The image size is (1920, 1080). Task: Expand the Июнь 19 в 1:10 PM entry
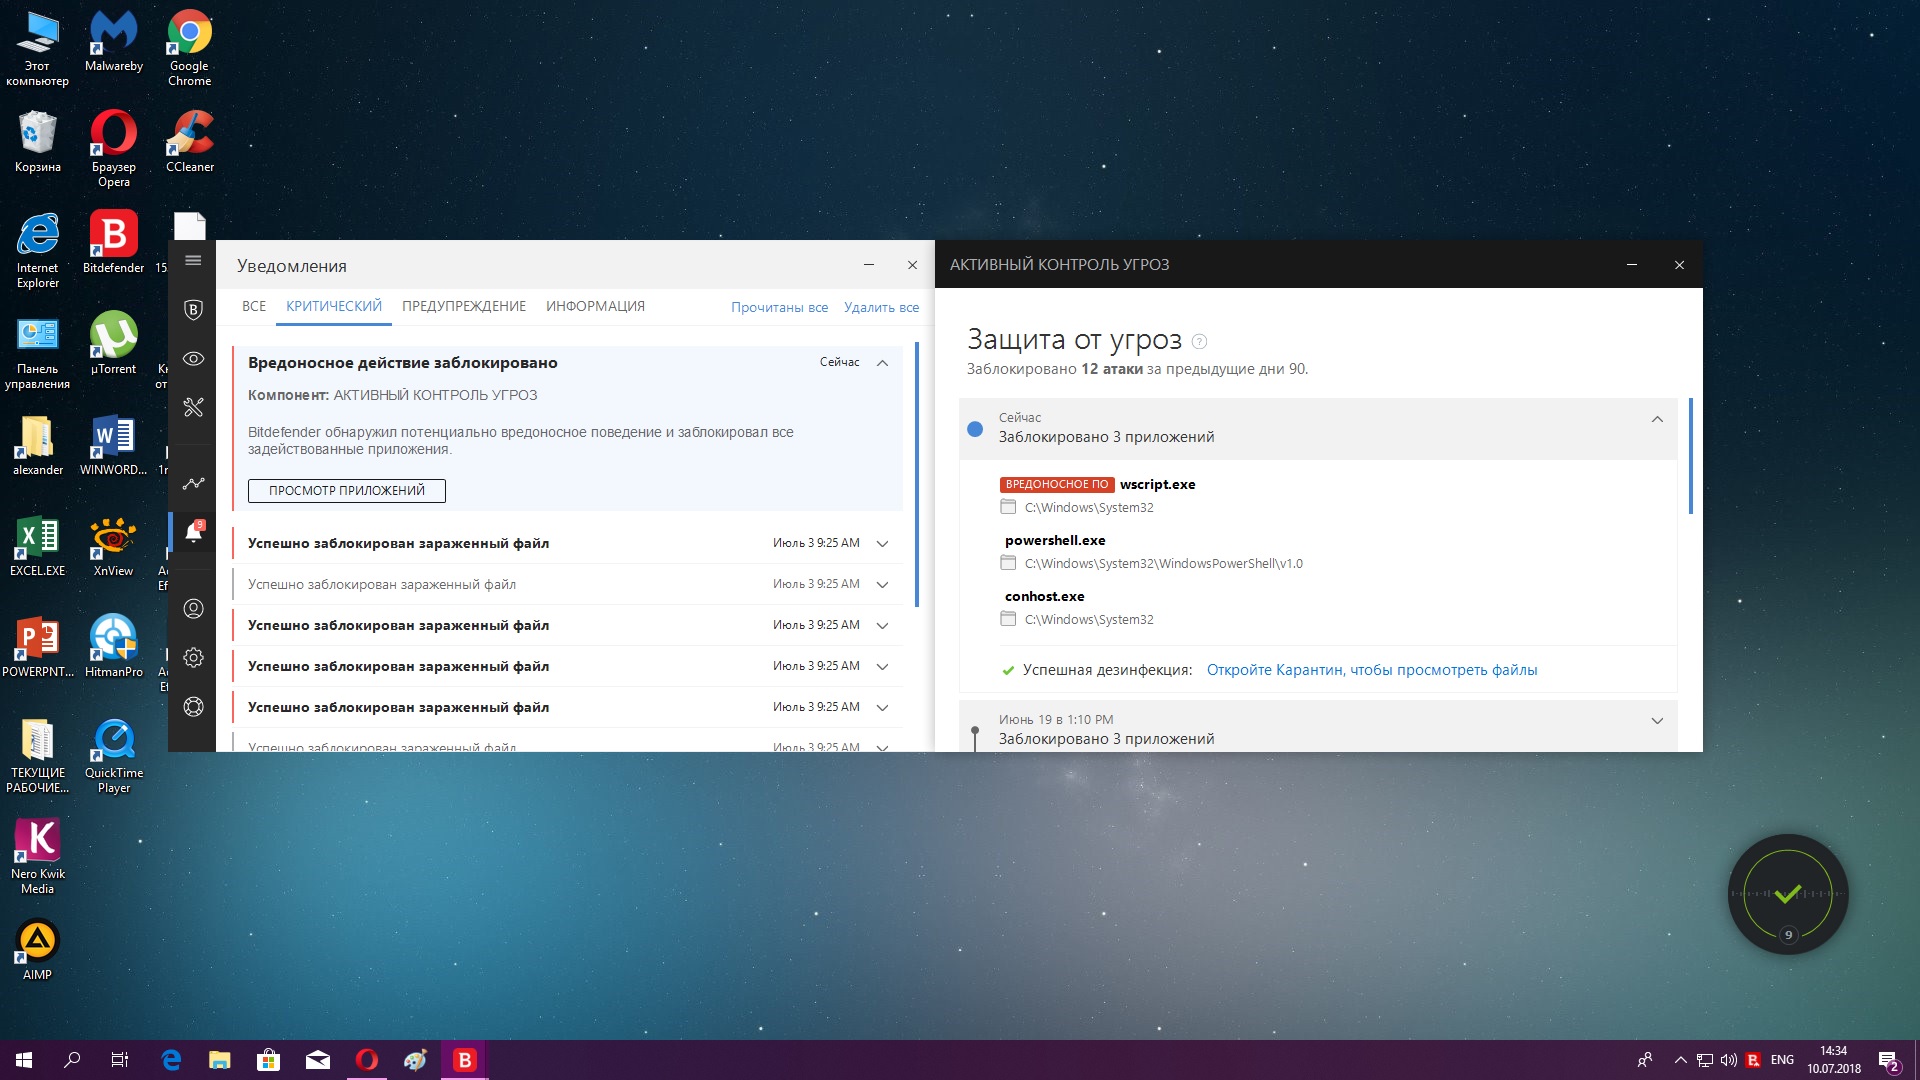(x=1656, y=721)
